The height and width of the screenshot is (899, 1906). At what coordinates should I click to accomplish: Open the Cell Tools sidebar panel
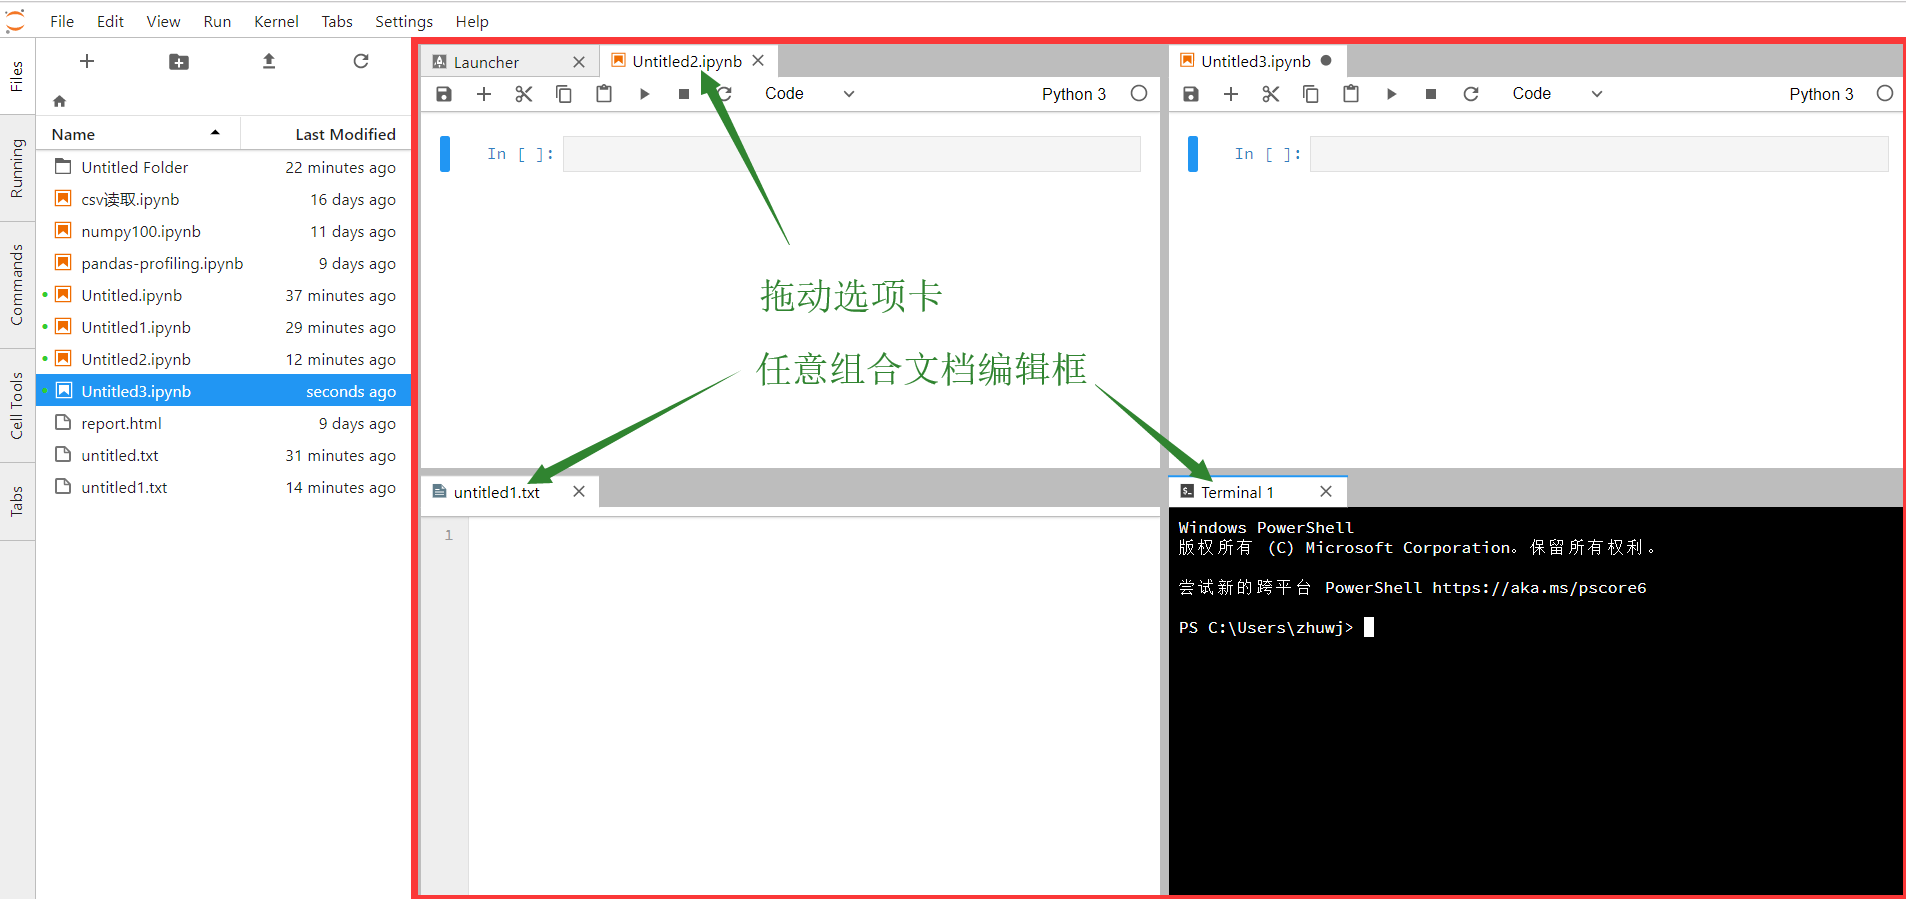click(x=17, y=406)
